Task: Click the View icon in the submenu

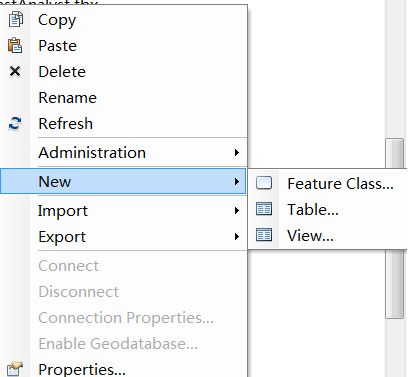Action: tap(264, 235)
